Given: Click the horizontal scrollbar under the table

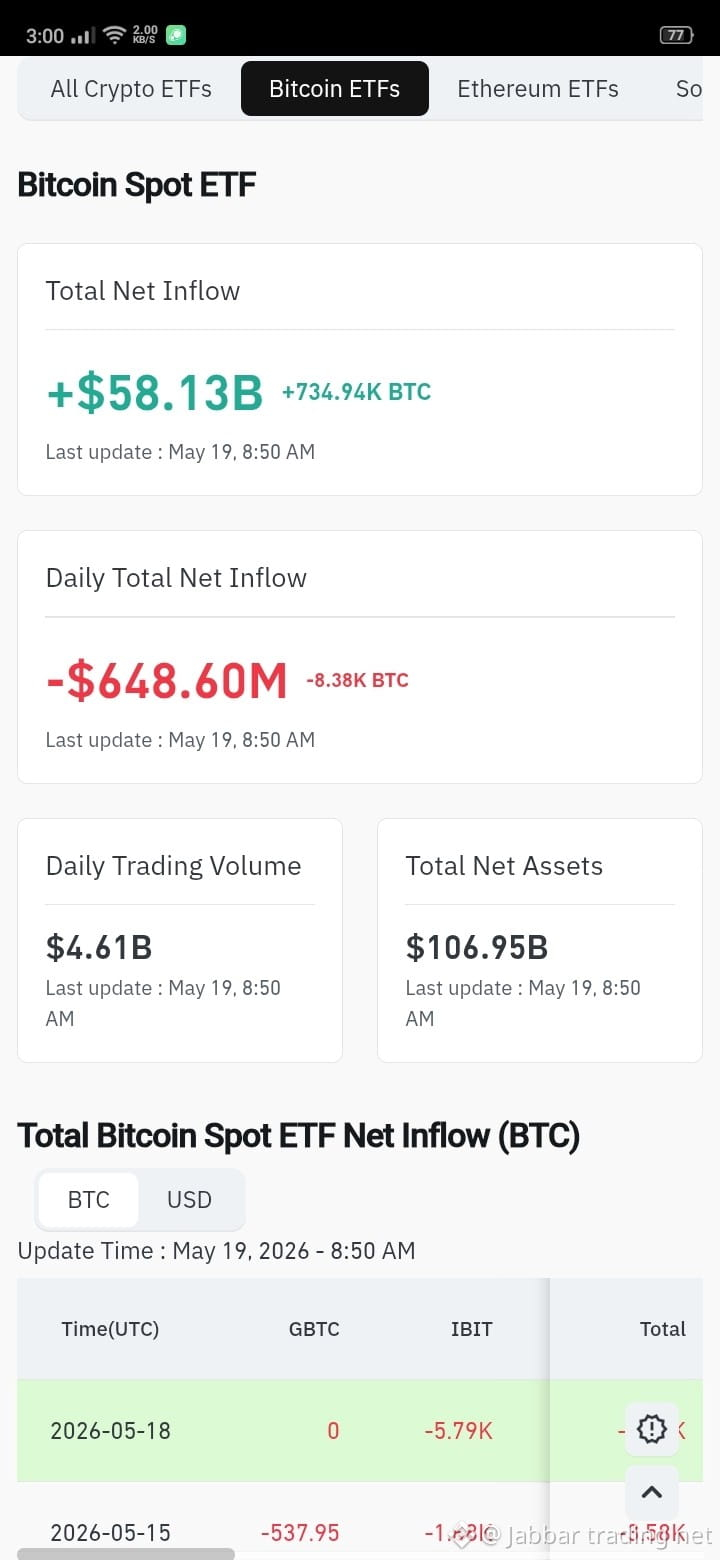Looking at the screenshot, I should (126, 1554).
